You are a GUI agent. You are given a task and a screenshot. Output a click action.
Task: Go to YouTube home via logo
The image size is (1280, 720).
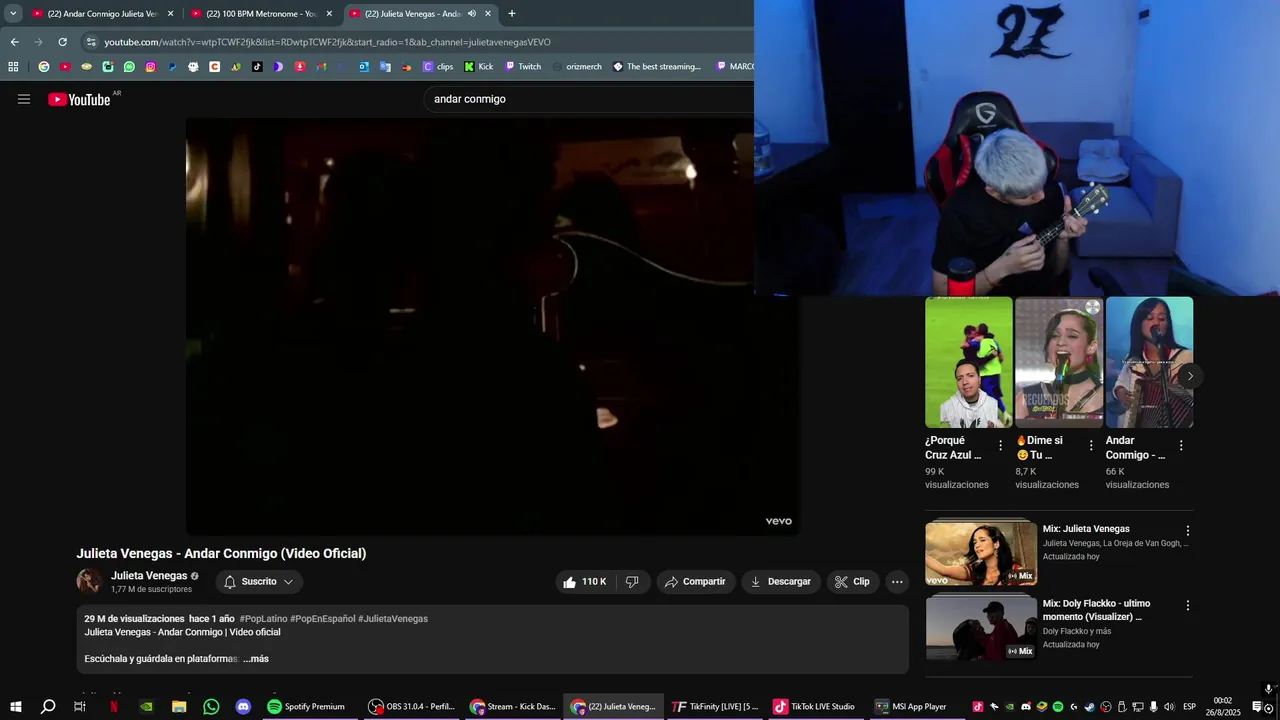79,99
